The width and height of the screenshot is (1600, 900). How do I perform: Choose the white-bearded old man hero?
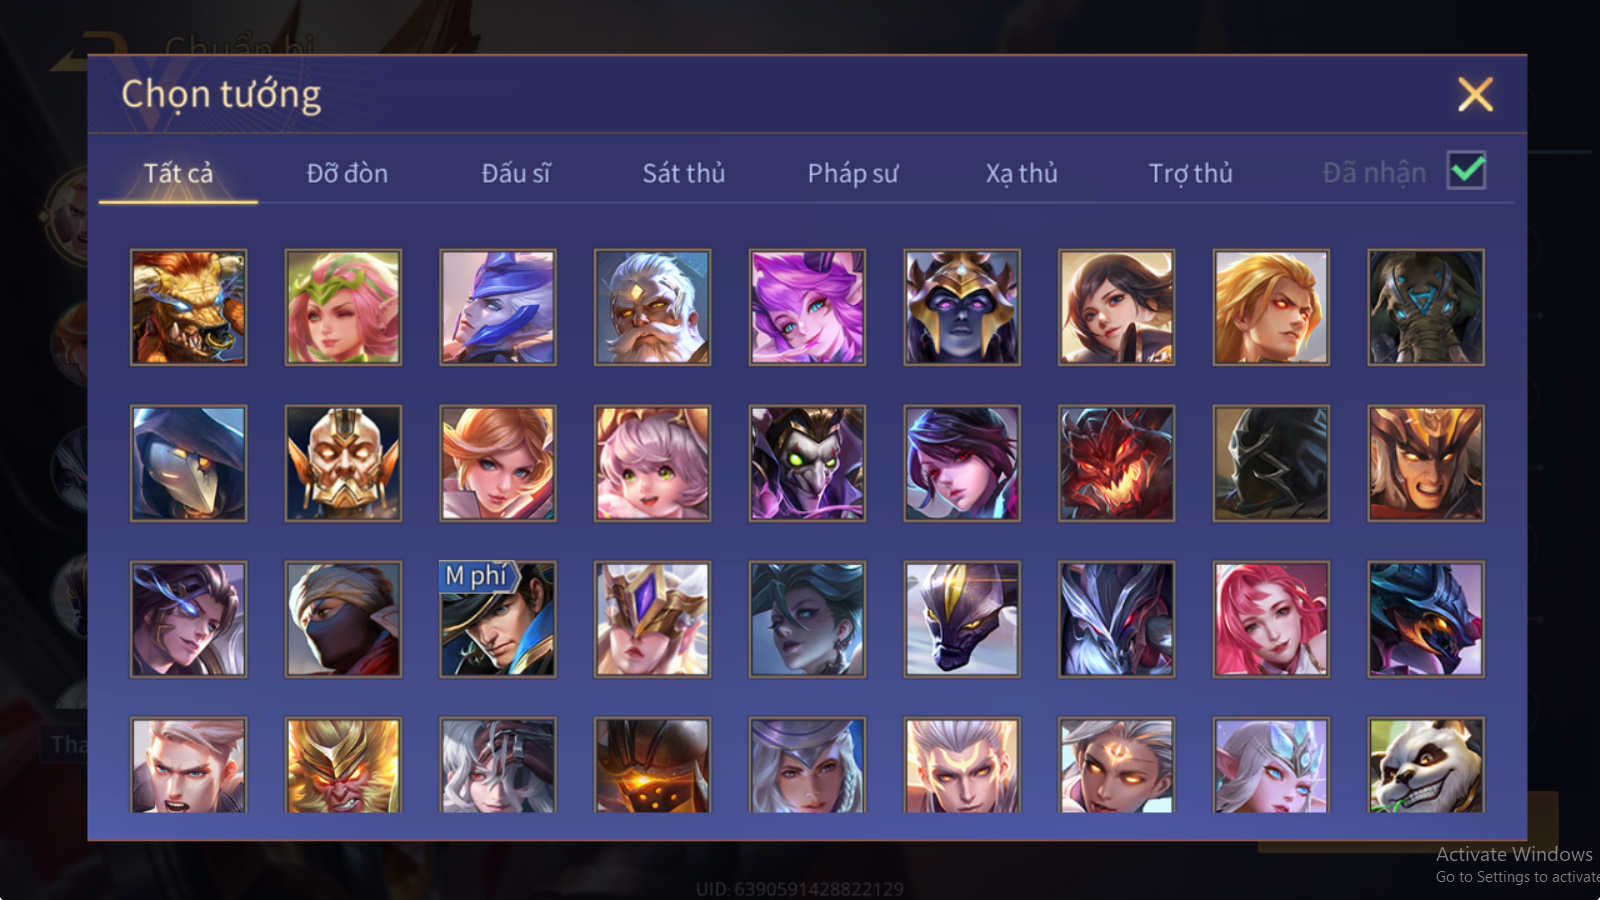(652, 307)
